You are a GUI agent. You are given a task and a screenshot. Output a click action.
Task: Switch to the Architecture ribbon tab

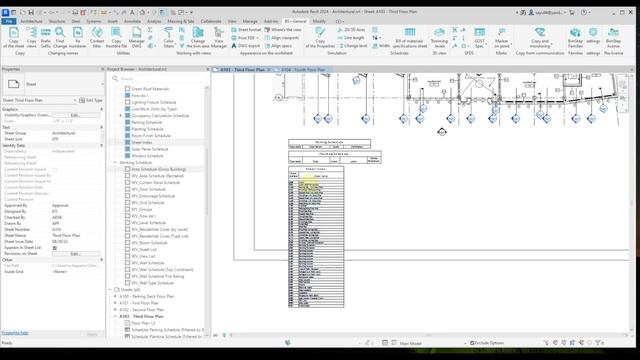click(x=31, y=21)
